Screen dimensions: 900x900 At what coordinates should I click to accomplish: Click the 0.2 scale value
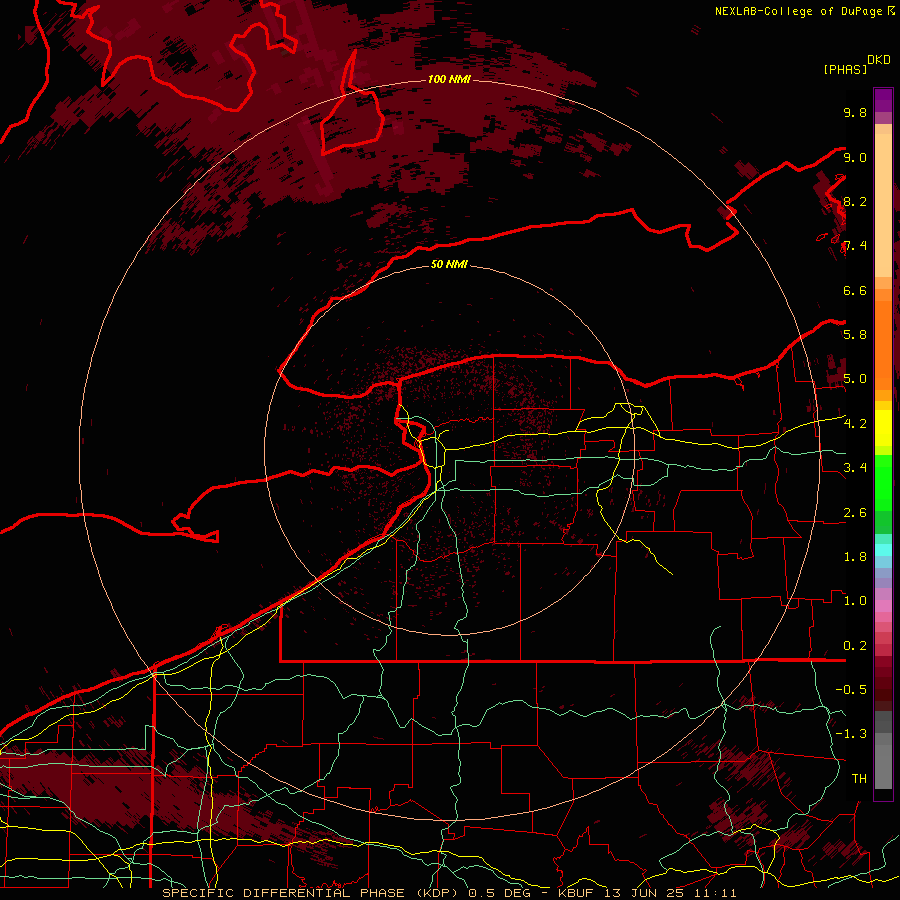[855, 645]
